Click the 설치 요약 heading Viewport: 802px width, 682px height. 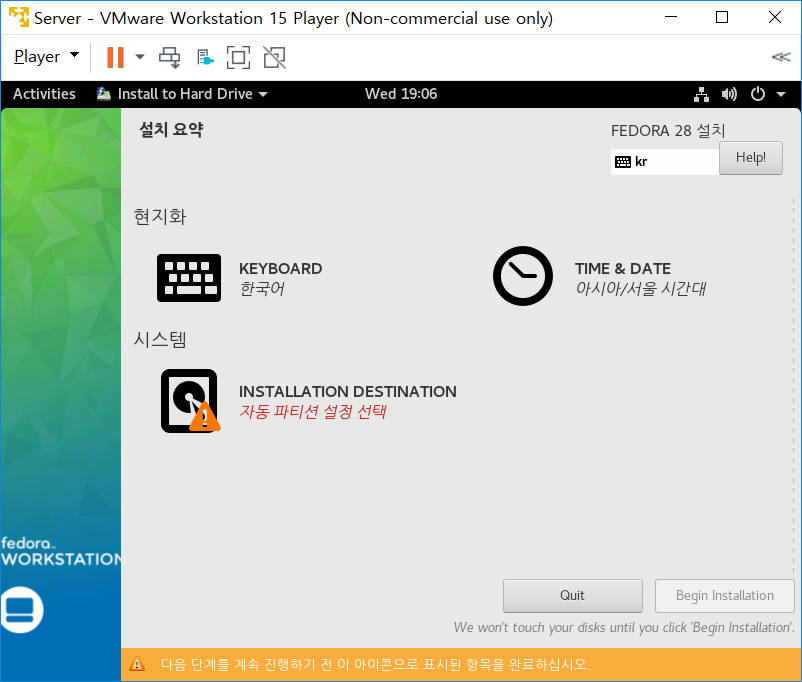click(171, 129)
